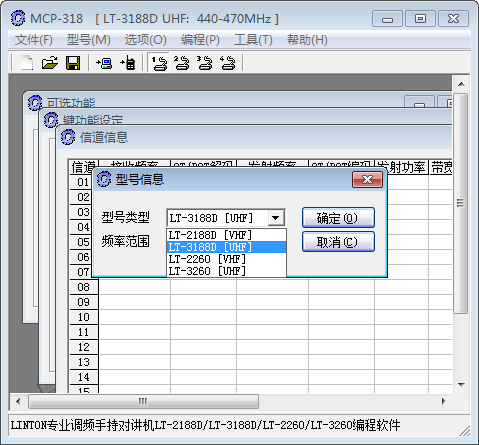Minimize the MCP-318 main window
Viewport: 479px width, 445px height.
tap(387, 19)
